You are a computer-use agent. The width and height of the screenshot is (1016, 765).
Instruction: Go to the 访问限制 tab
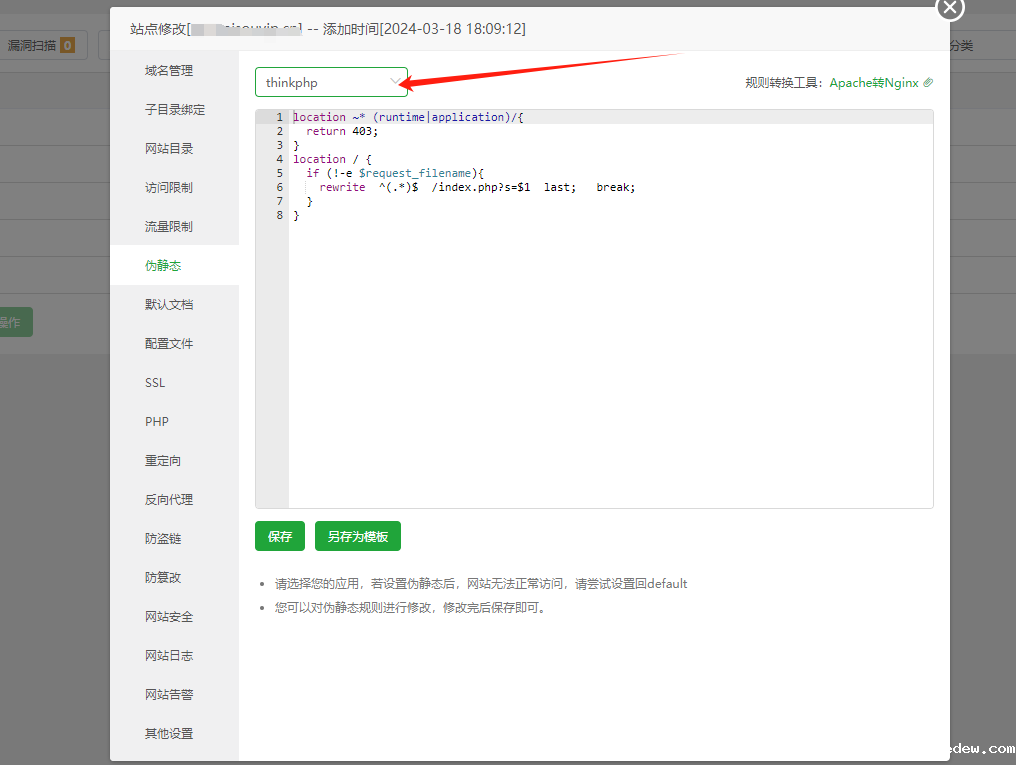pos(169,188)
